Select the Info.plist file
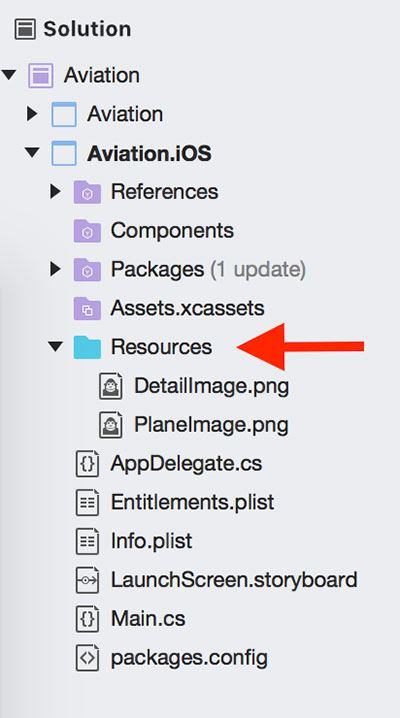This screenshot has width=400, height=718. click(151, 542)
